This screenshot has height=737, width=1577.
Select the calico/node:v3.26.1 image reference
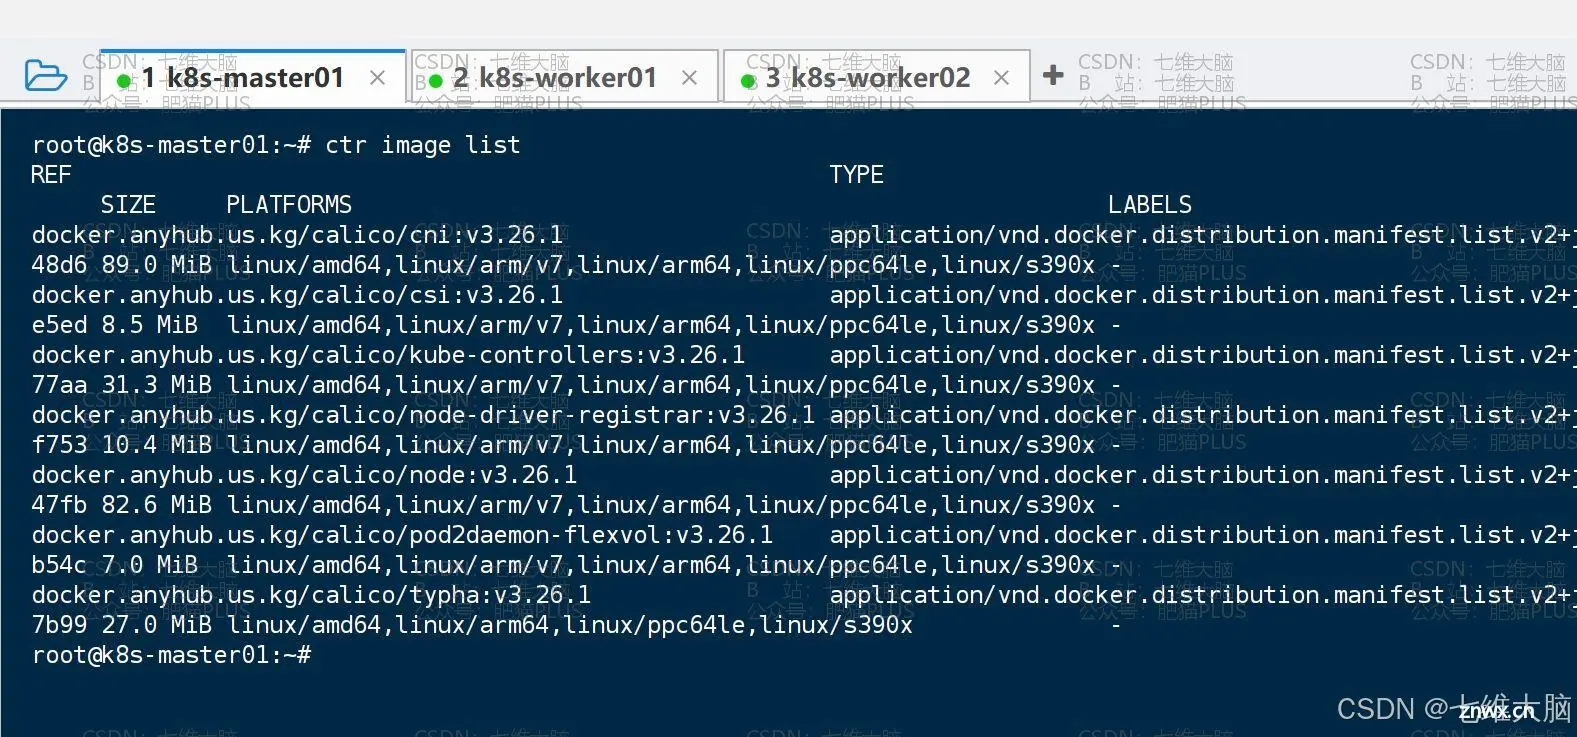pos(304,475)
